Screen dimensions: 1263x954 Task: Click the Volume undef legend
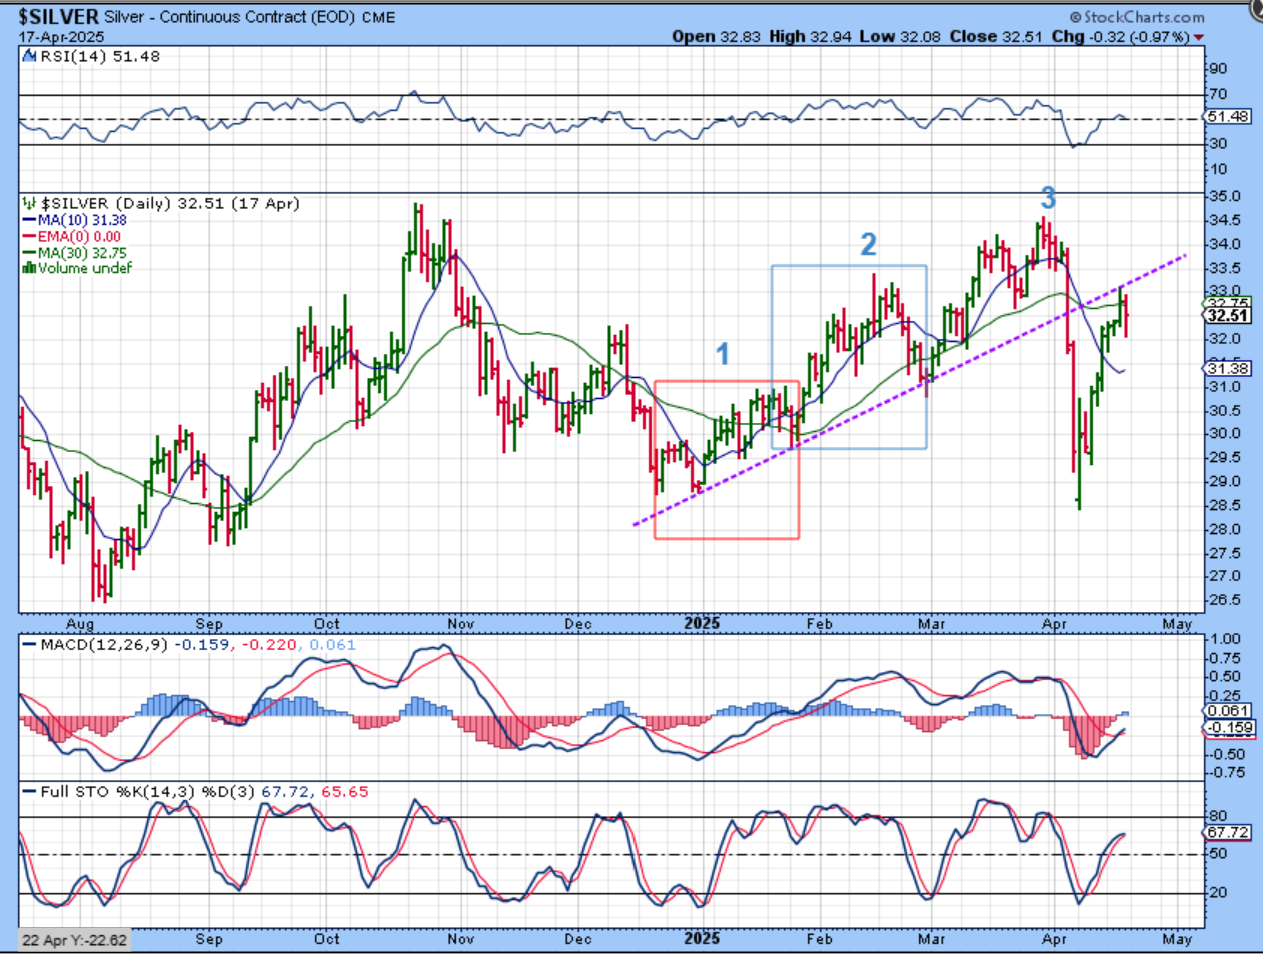[85, 268]
